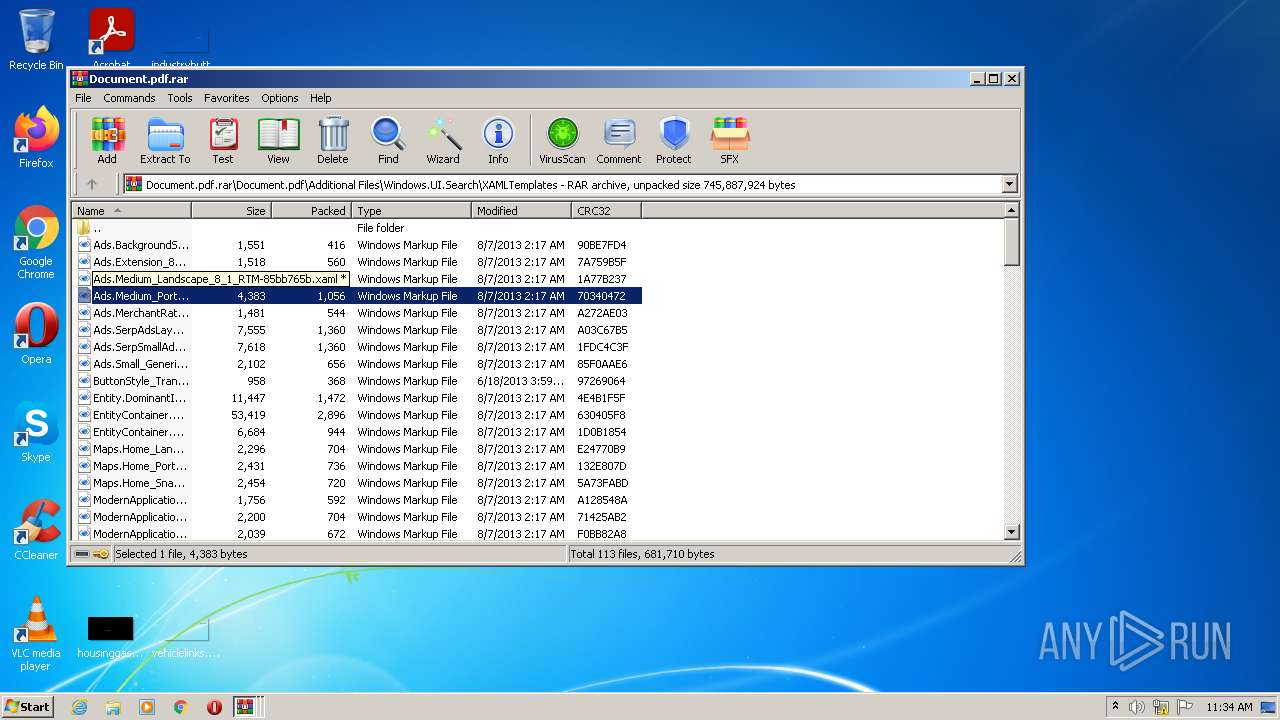Select Maps.Home_Lan... file row
The image size is (1280, 720).
click(x=357, y=449)
